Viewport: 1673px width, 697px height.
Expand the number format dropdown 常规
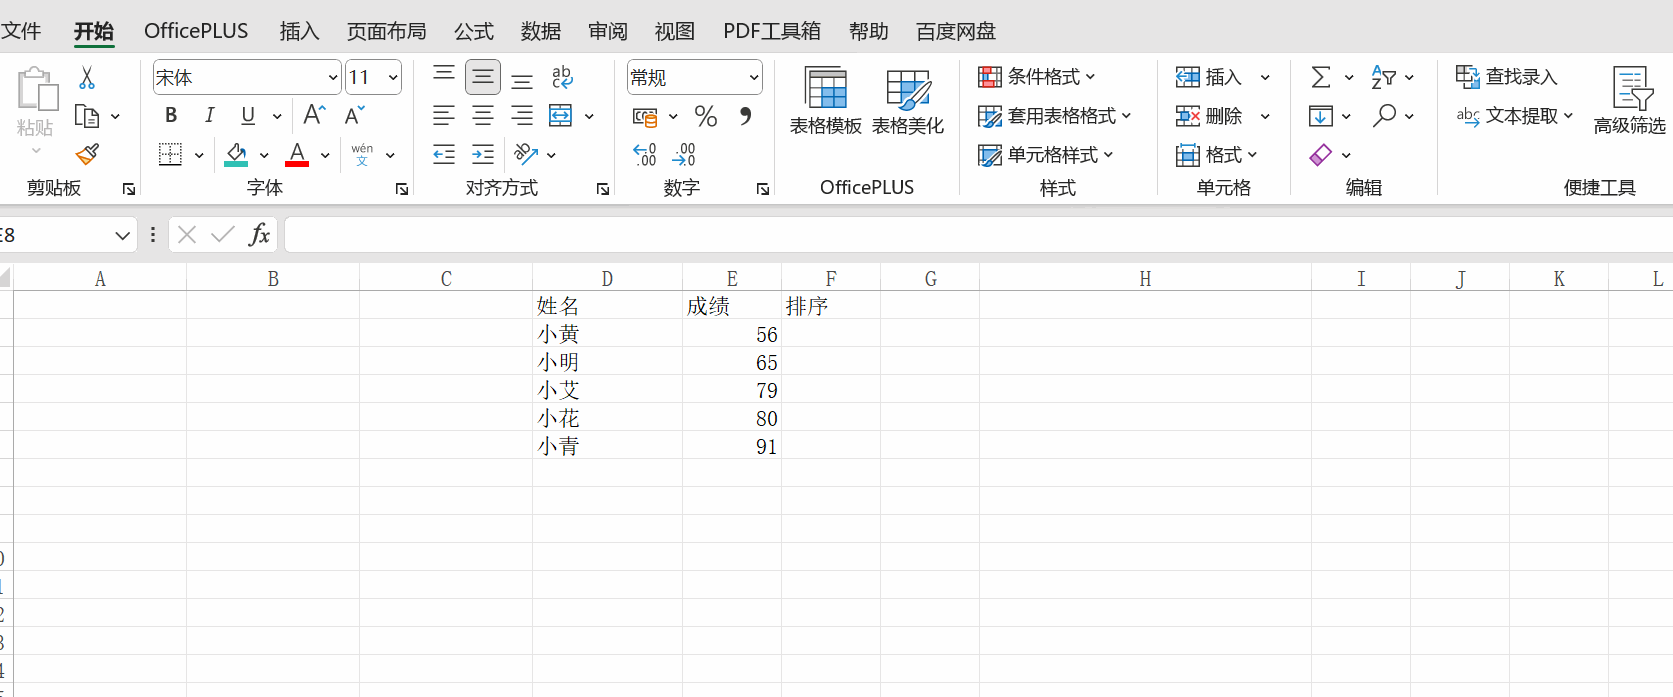tap(753, 78)
